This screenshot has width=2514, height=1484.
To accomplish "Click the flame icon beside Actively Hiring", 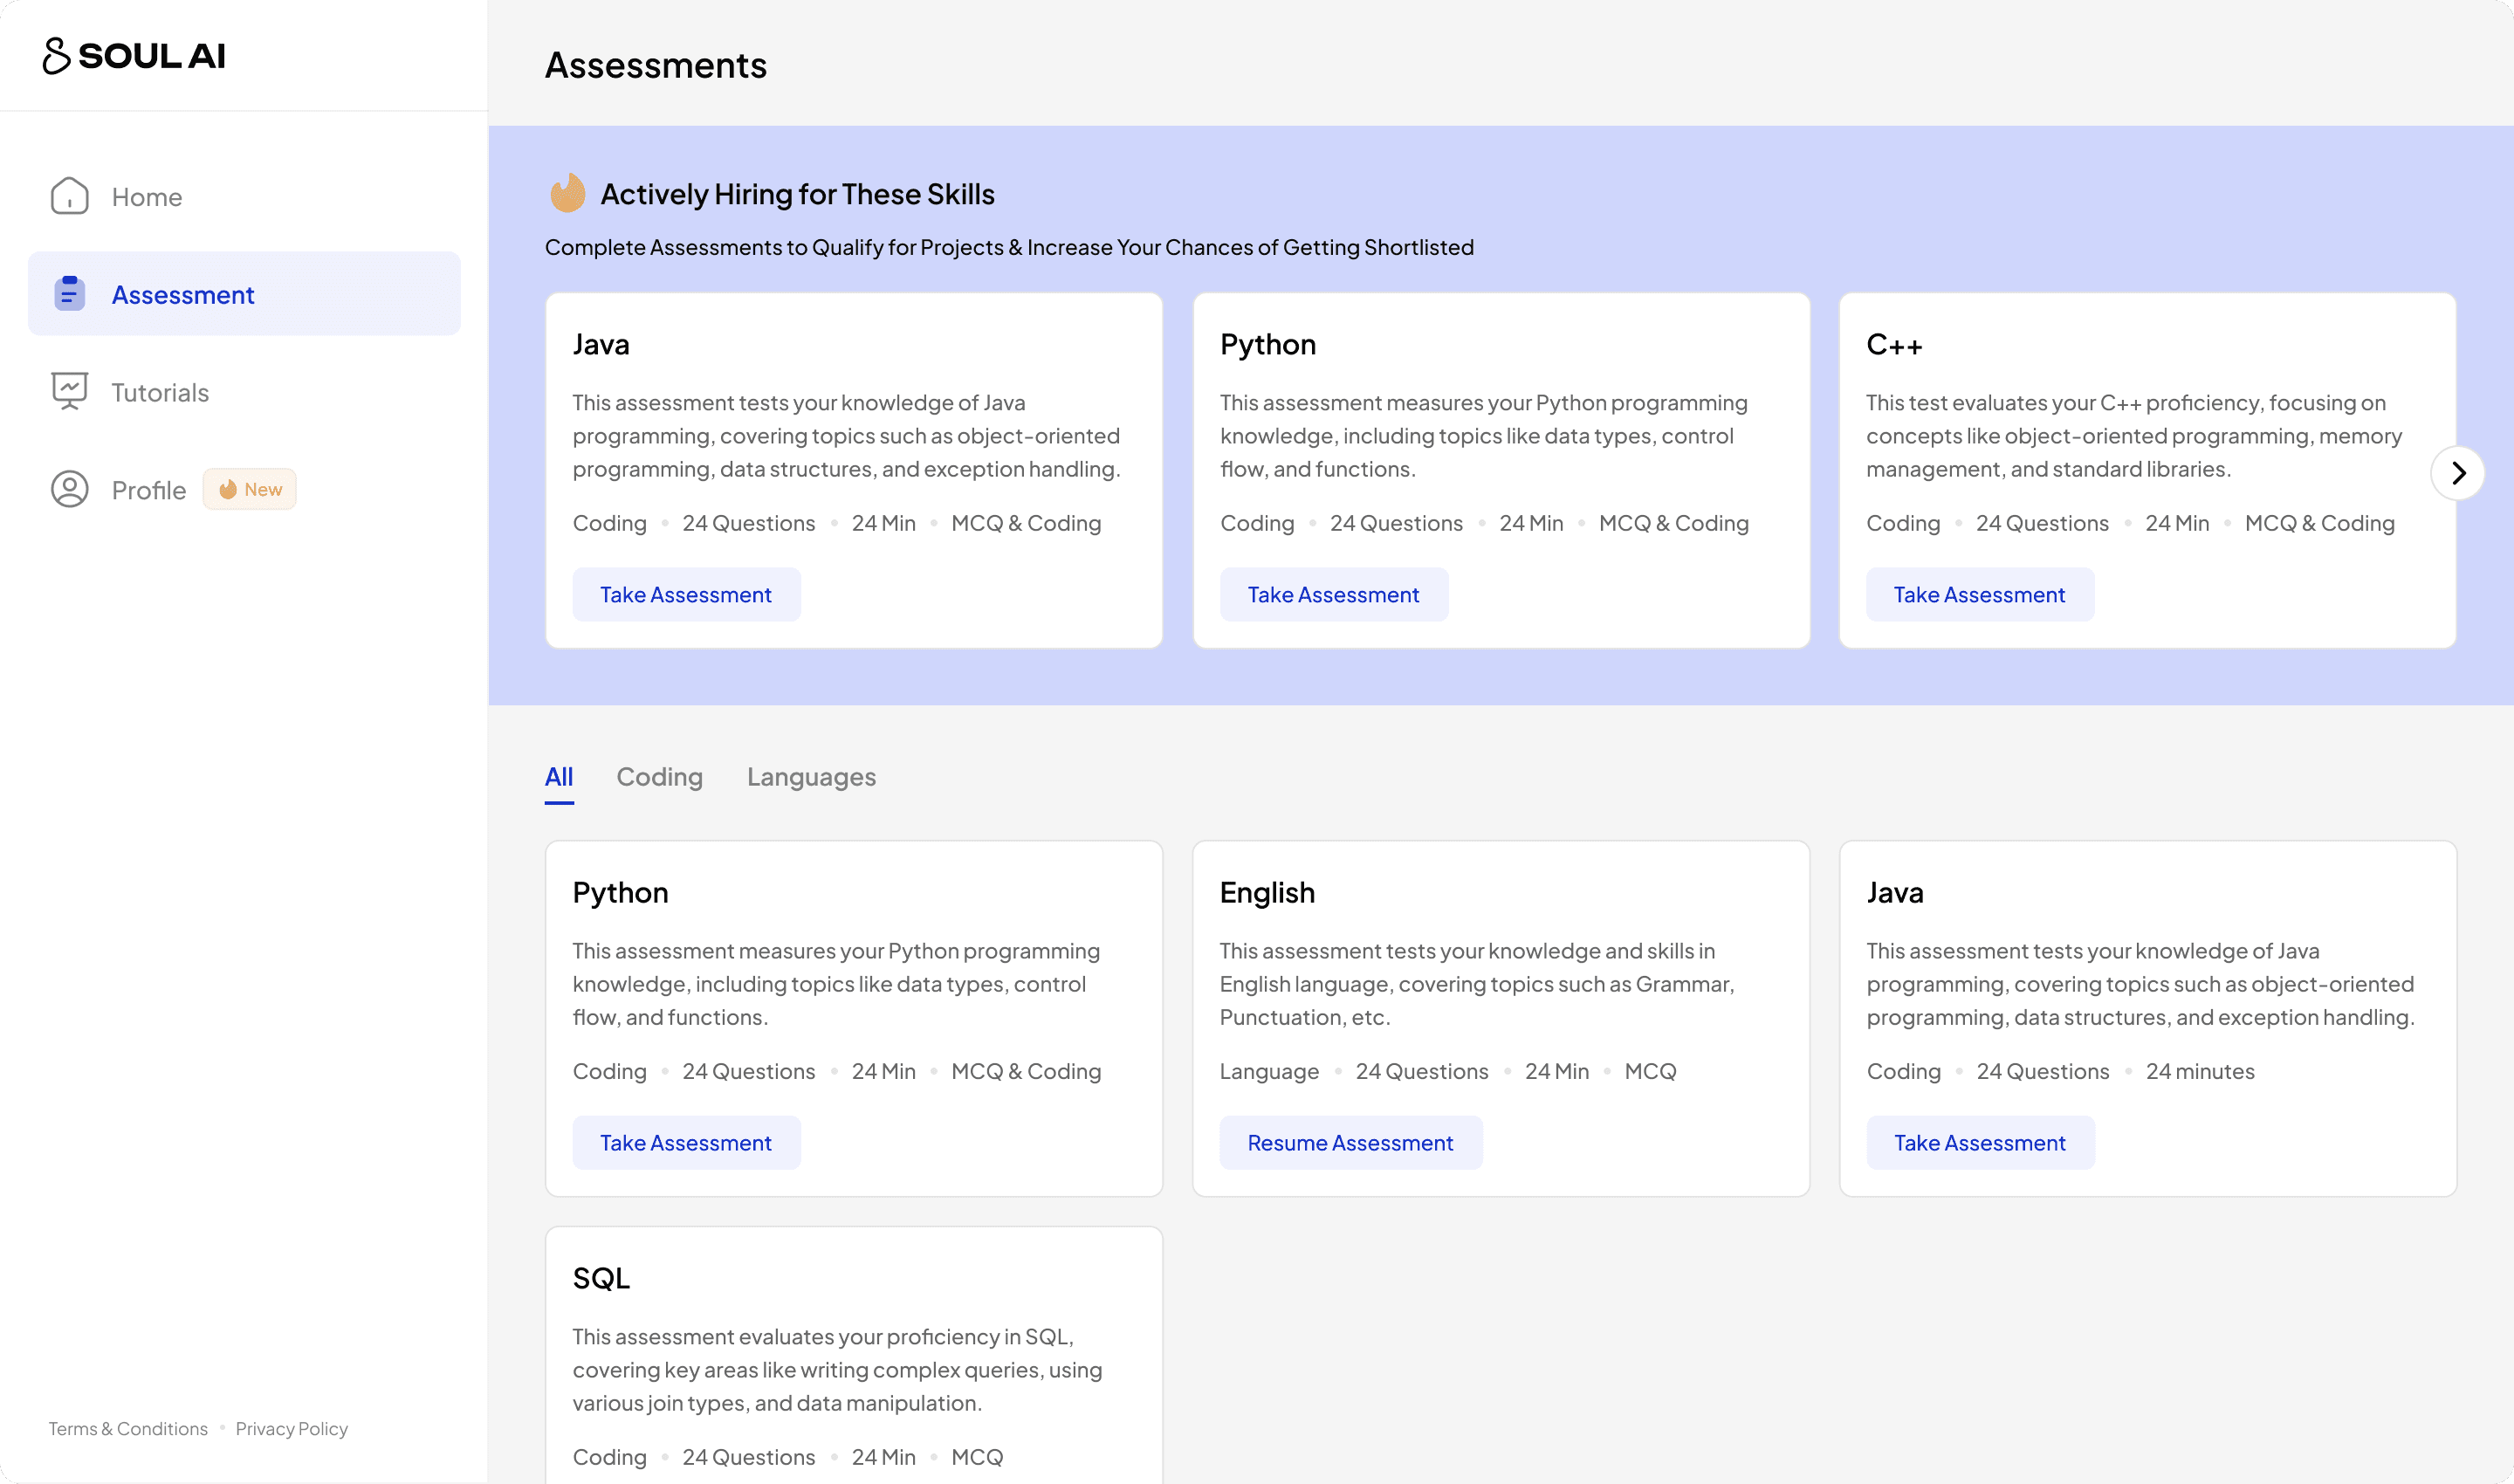I will pos(568,193).
